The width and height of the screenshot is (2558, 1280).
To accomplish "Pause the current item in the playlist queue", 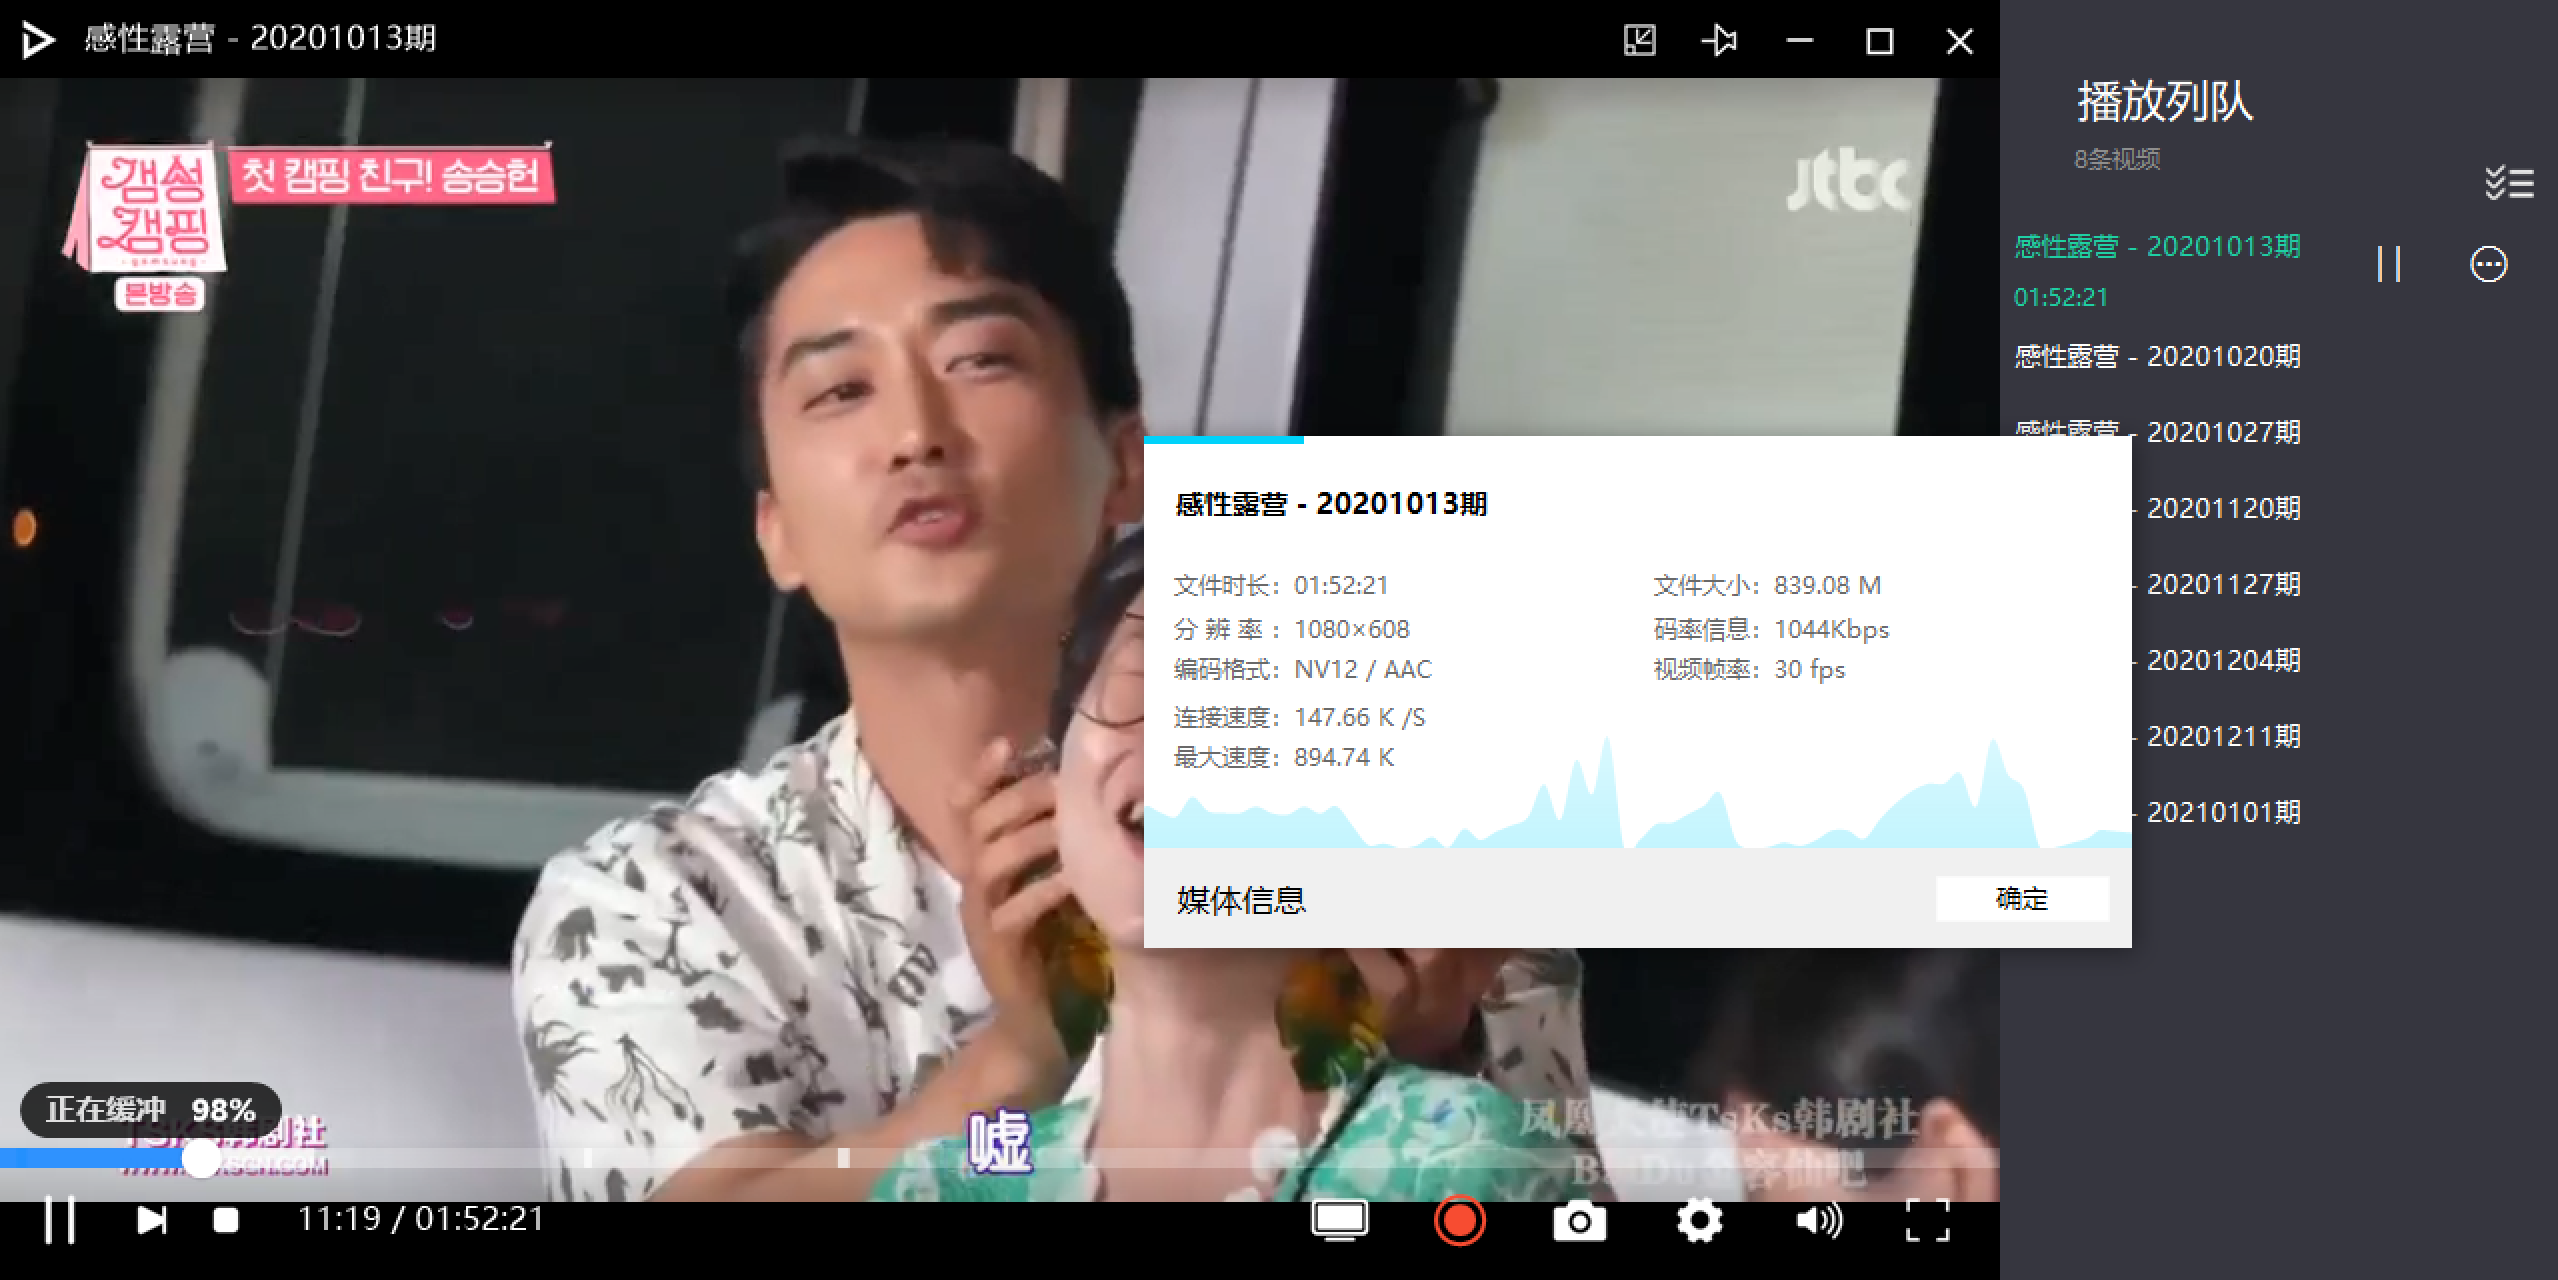I will point(2389,265).
